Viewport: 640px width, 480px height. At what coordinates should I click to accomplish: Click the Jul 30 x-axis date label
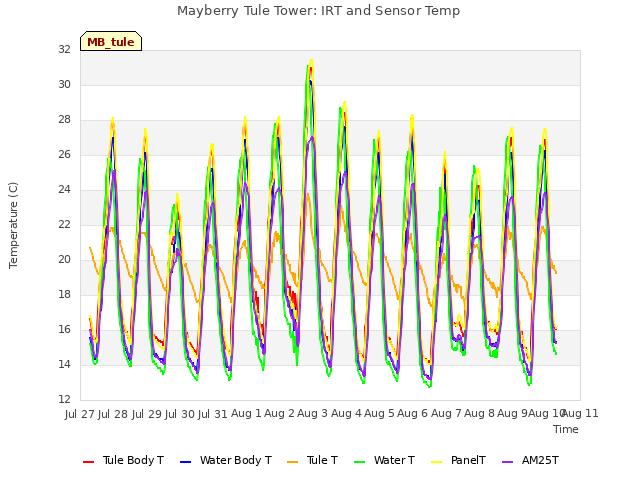[x=180, y=414]
